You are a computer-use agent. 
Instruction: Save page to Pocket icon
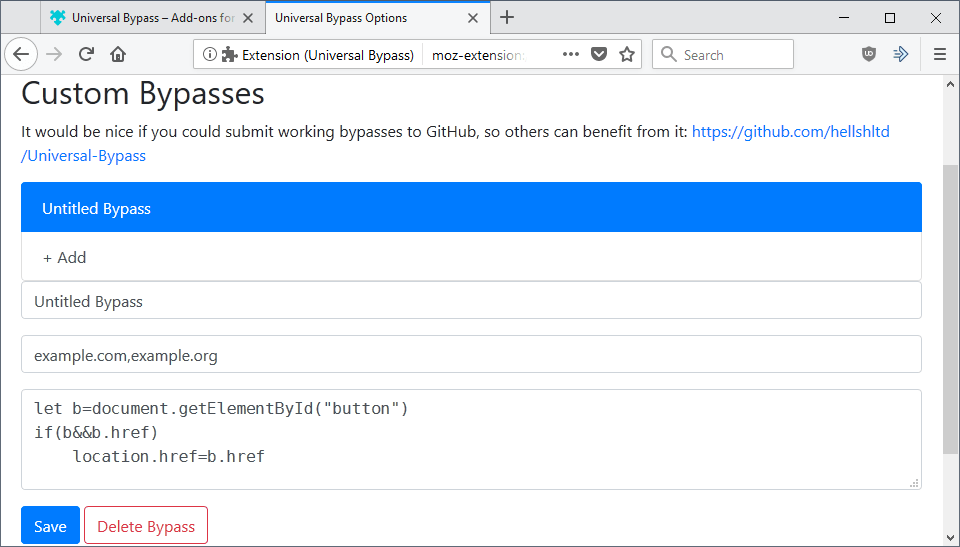[x=599, y=55]
